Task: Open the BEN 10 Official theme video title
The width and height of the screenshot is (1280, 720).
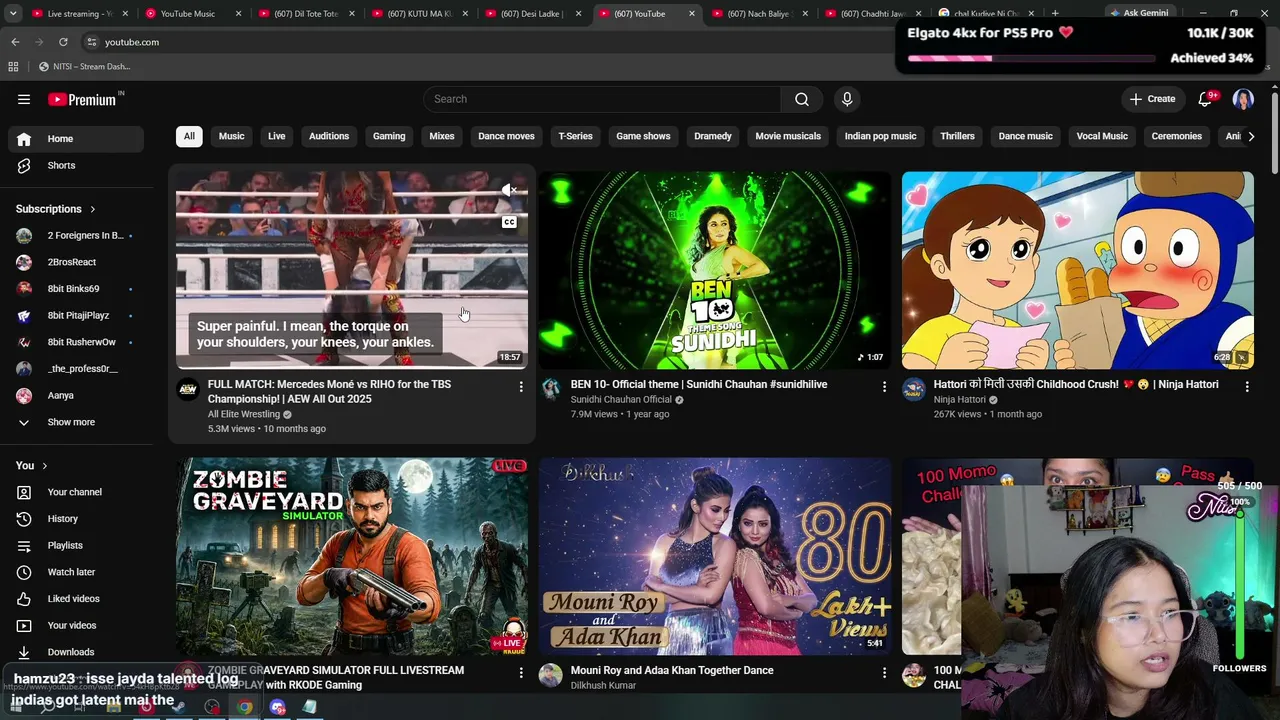Action: coord(699,384)
